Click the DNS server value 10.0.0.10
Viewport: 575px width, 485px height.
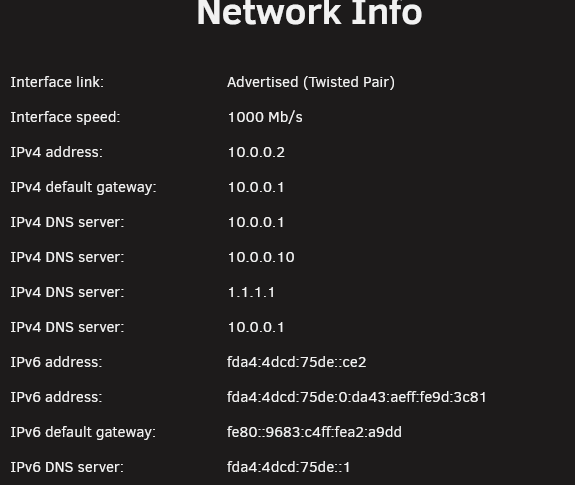tap(261, 257)
